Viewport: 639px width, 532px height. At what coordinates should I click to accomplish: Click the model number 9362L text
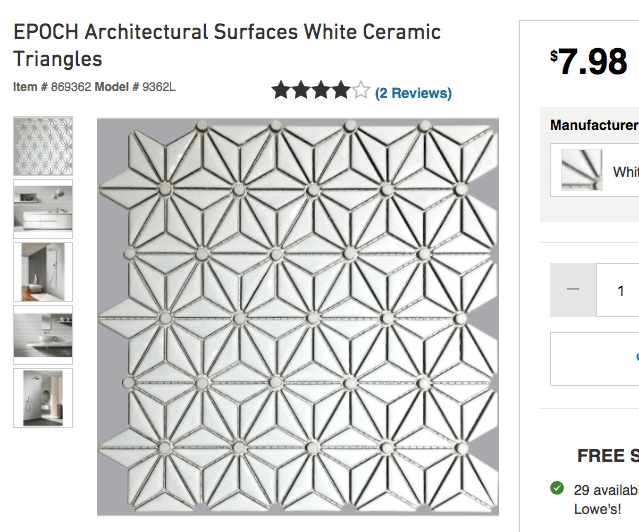[159, 87]
